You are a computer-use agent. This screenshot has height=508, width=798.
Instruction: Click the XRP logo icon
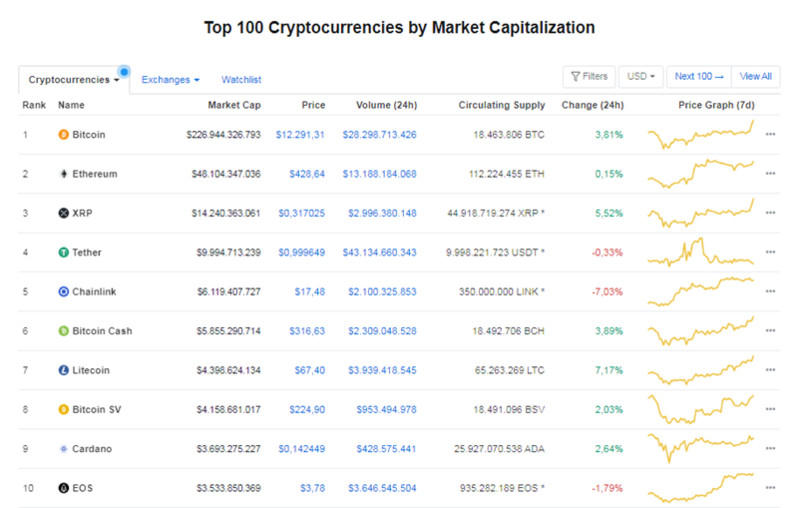click(64, 213)
